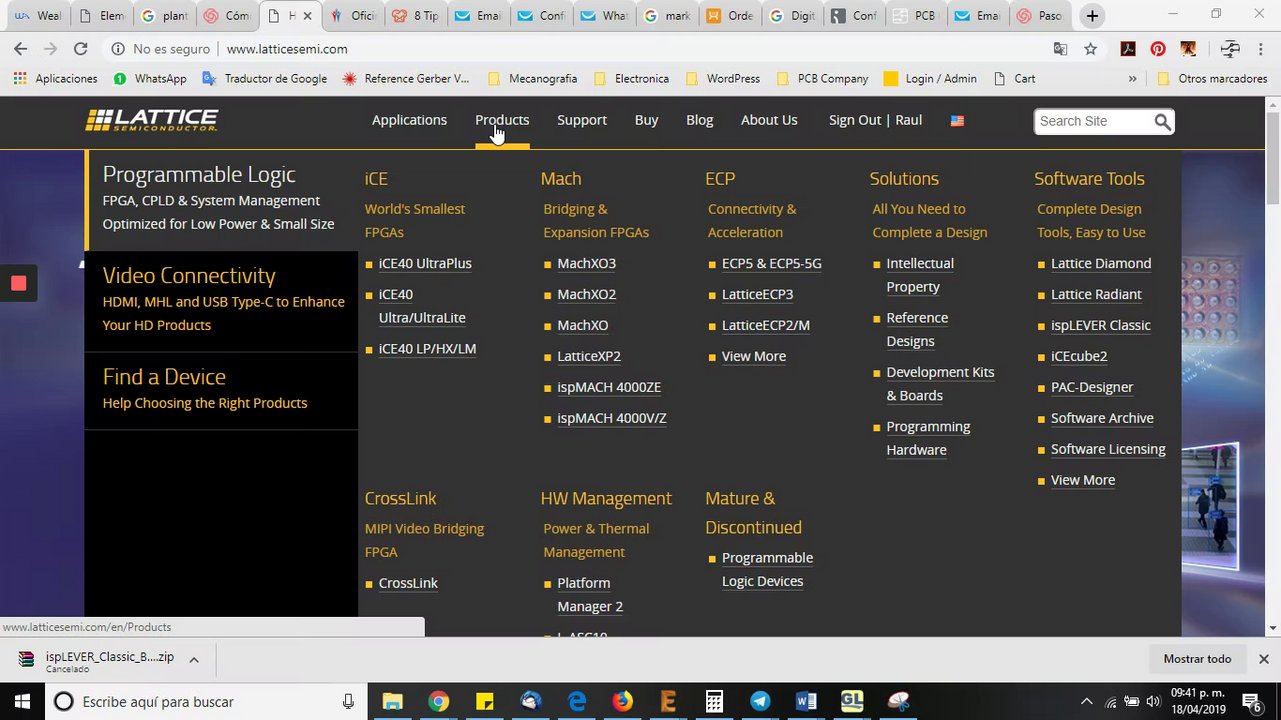Open the Applications menu

click(x=409, y=120)
